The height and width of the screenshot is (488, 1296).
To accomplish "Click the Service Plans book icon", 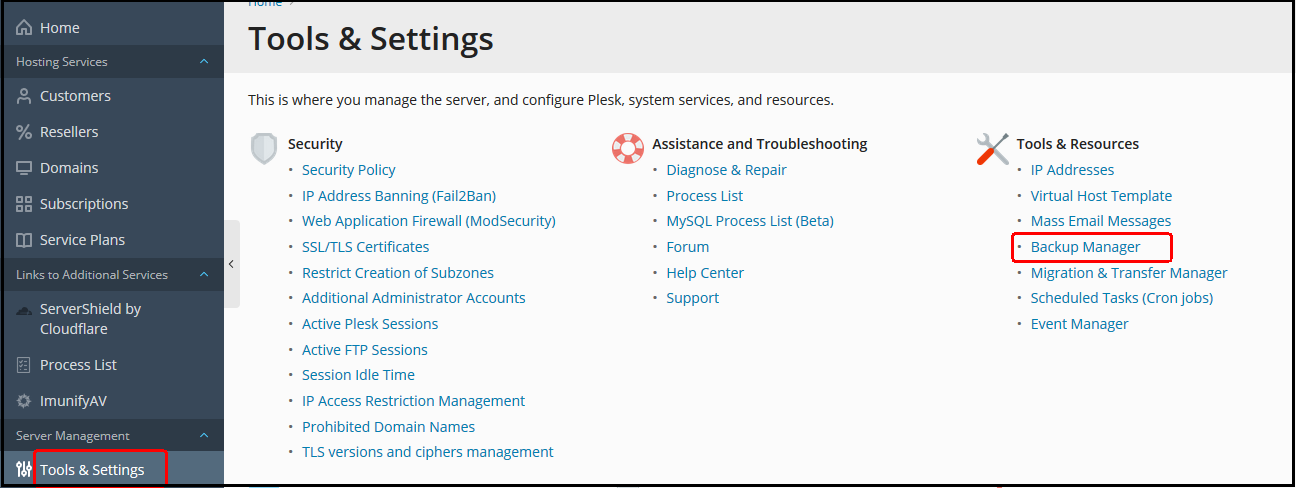I will pyautogui.click(x=24, y=240).
